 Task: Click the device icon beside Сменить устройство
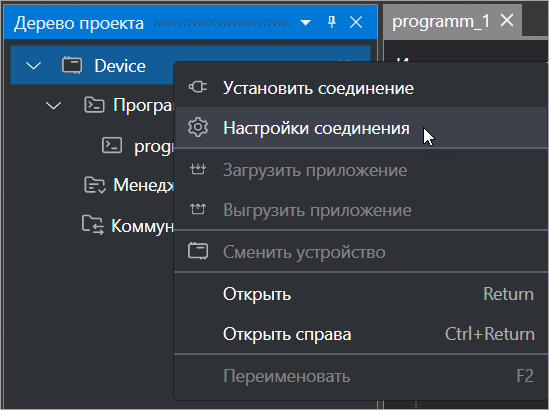(x=198, y=251)
